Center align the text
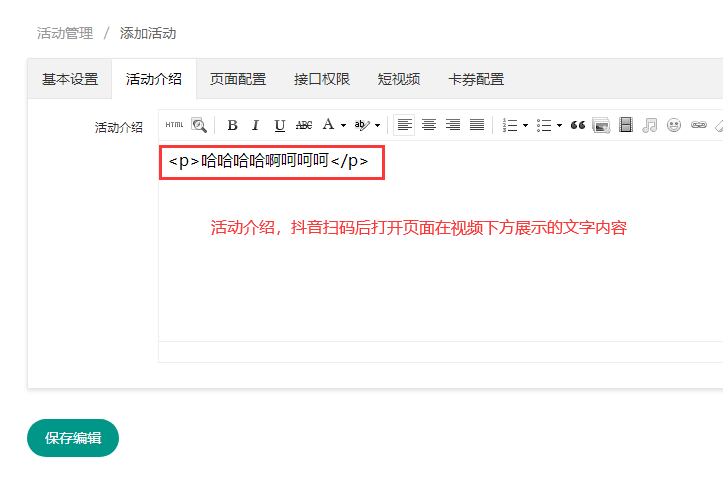This screenshot has height=501, width=723. (429, 125)
